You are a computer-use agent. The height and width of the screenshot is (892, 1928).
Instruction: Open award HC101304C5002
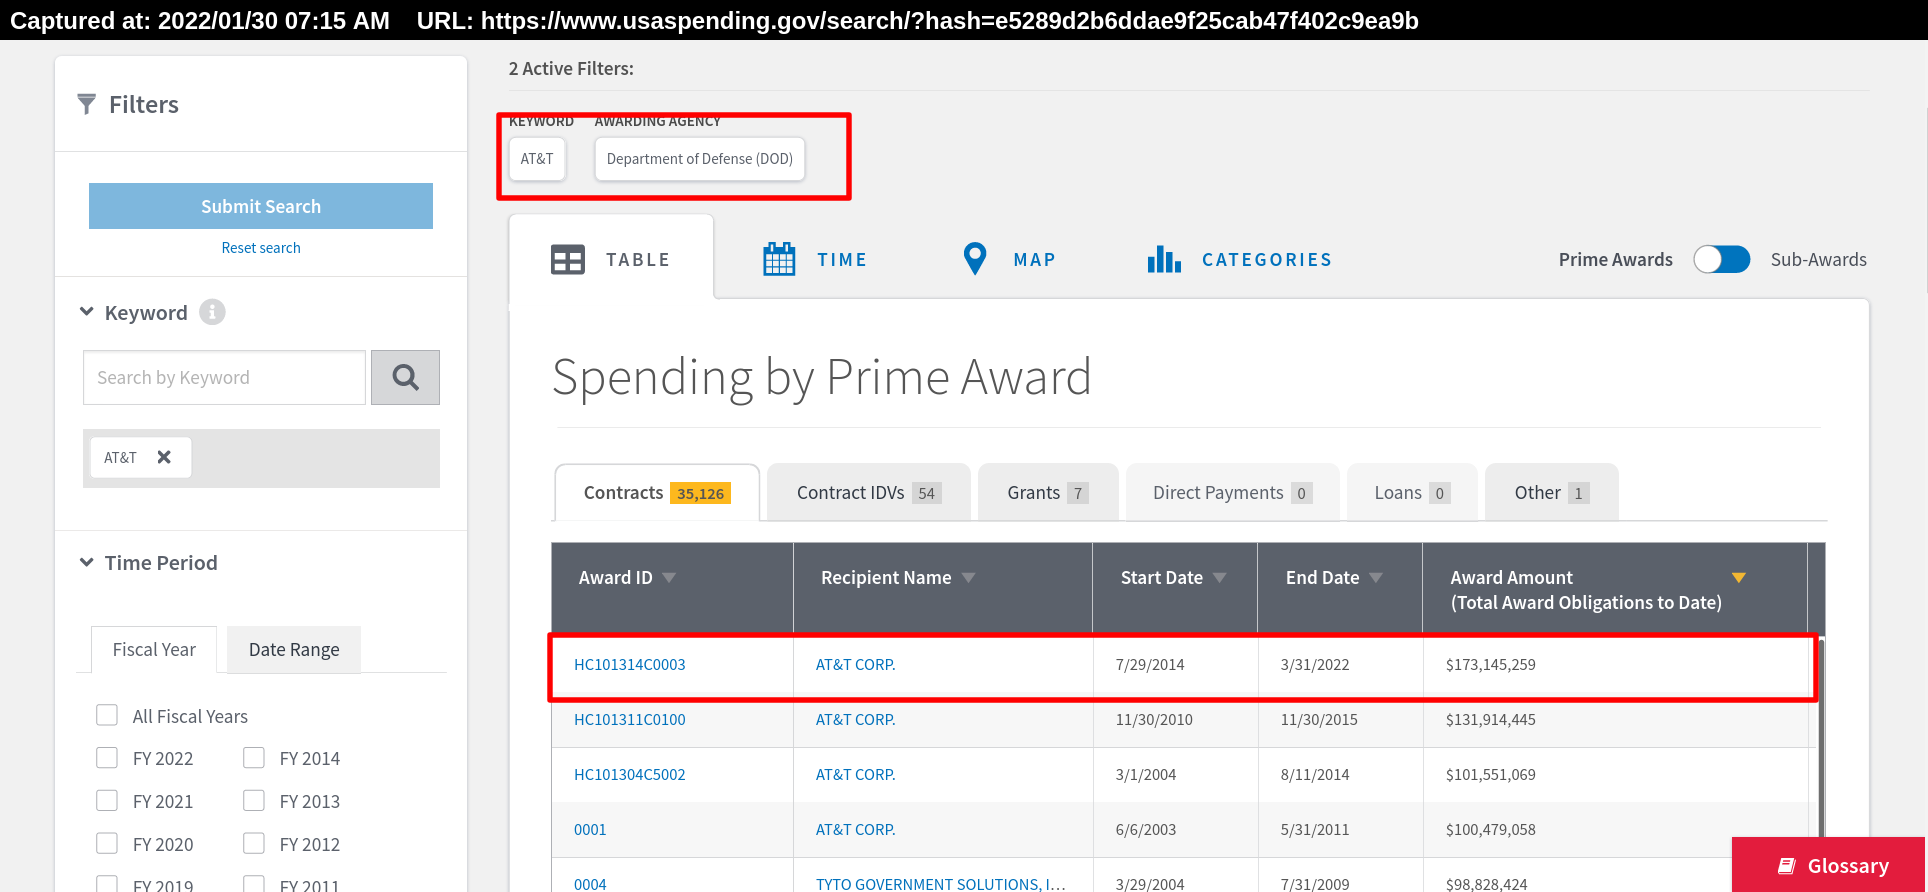630,775
